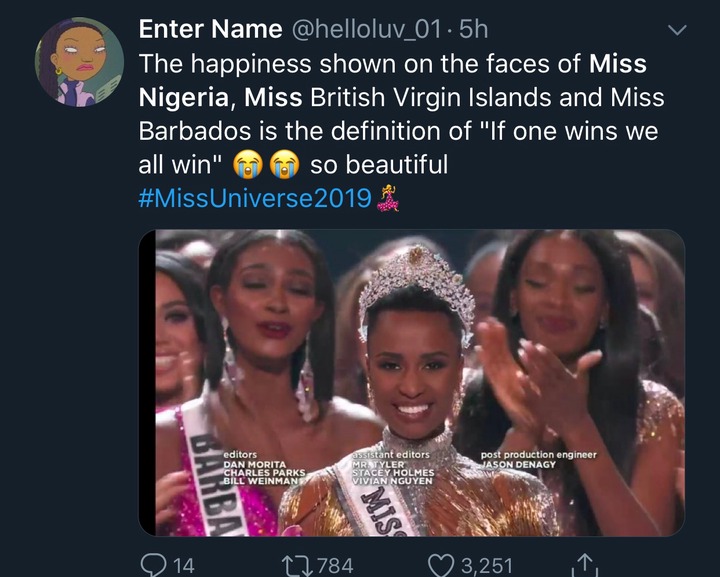
Task: Click the "so beautiful" text in tweet
Action: 379,166
